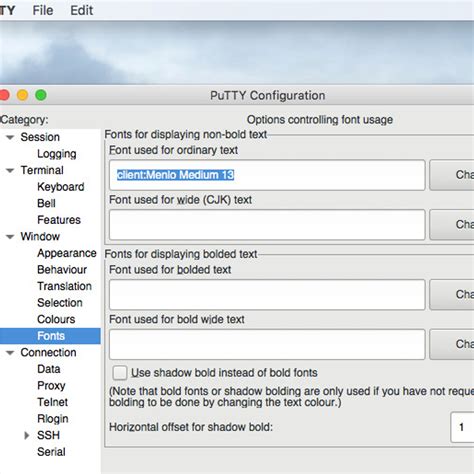
Task: Collapse the Session tree category
Action: (10, 137)
